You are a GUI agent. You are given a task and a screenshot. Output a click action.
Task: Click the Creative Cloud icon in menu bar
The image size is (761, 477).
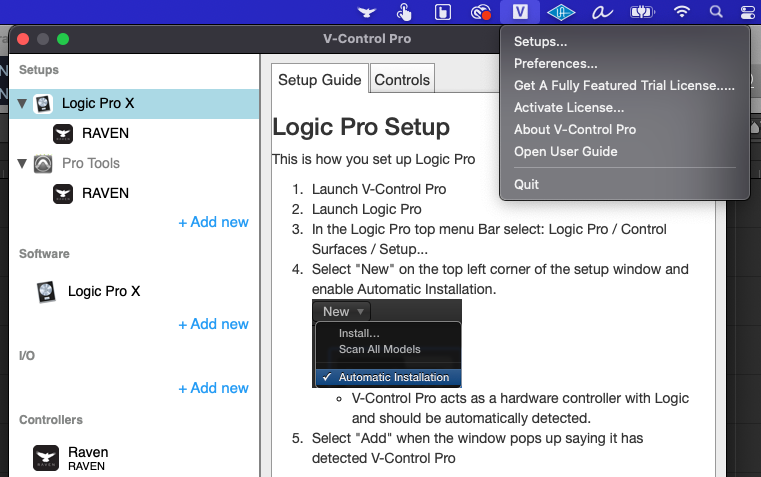point(480,12)
